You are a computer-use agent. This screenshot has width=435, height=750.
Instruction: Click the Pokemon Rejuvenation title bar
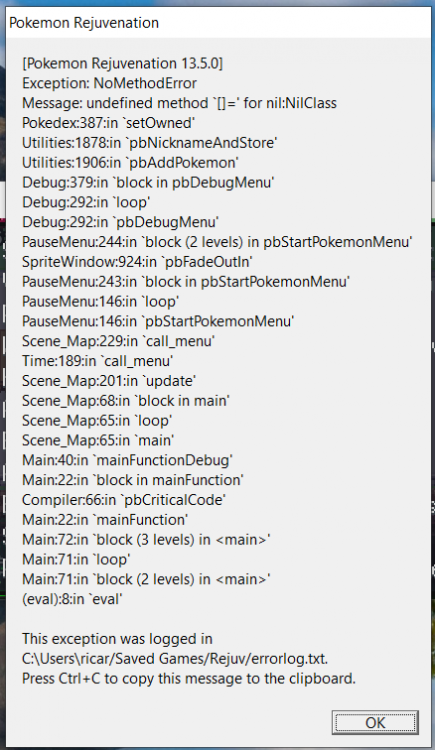[218, 23]
